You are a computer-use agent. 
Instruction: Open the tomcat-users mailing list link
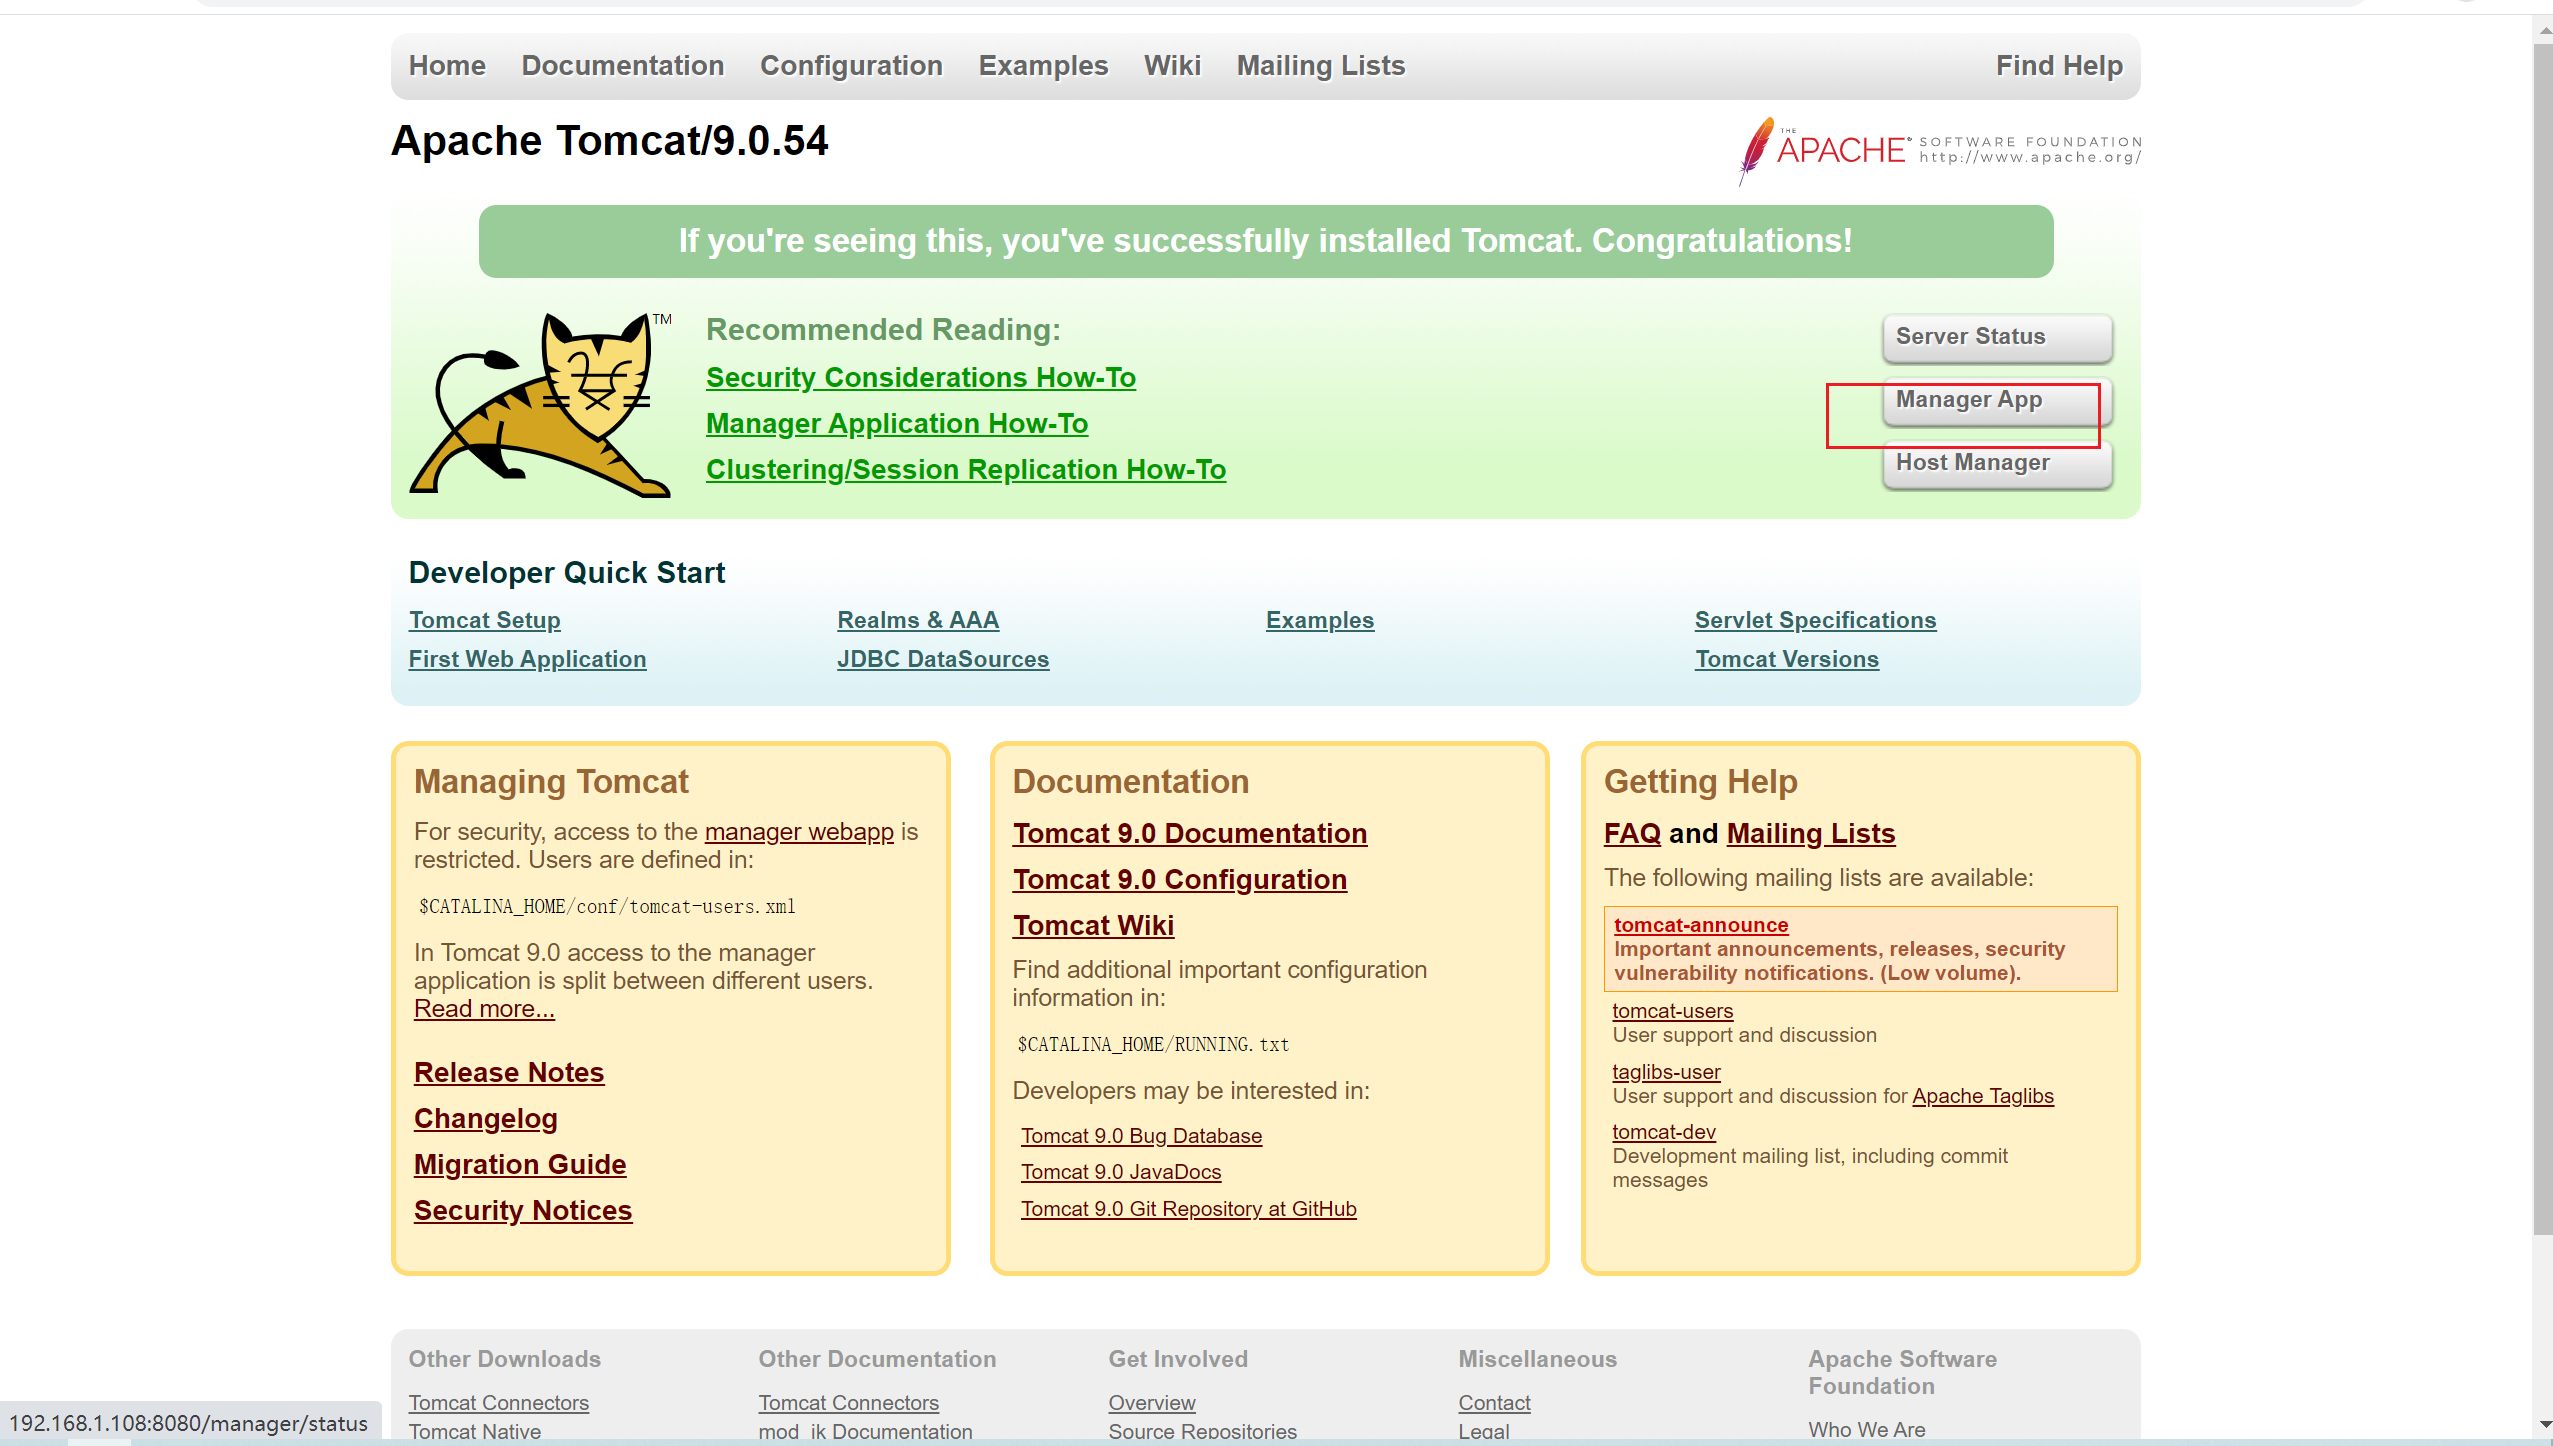pyautogui.click(x=1672, y=1011)
